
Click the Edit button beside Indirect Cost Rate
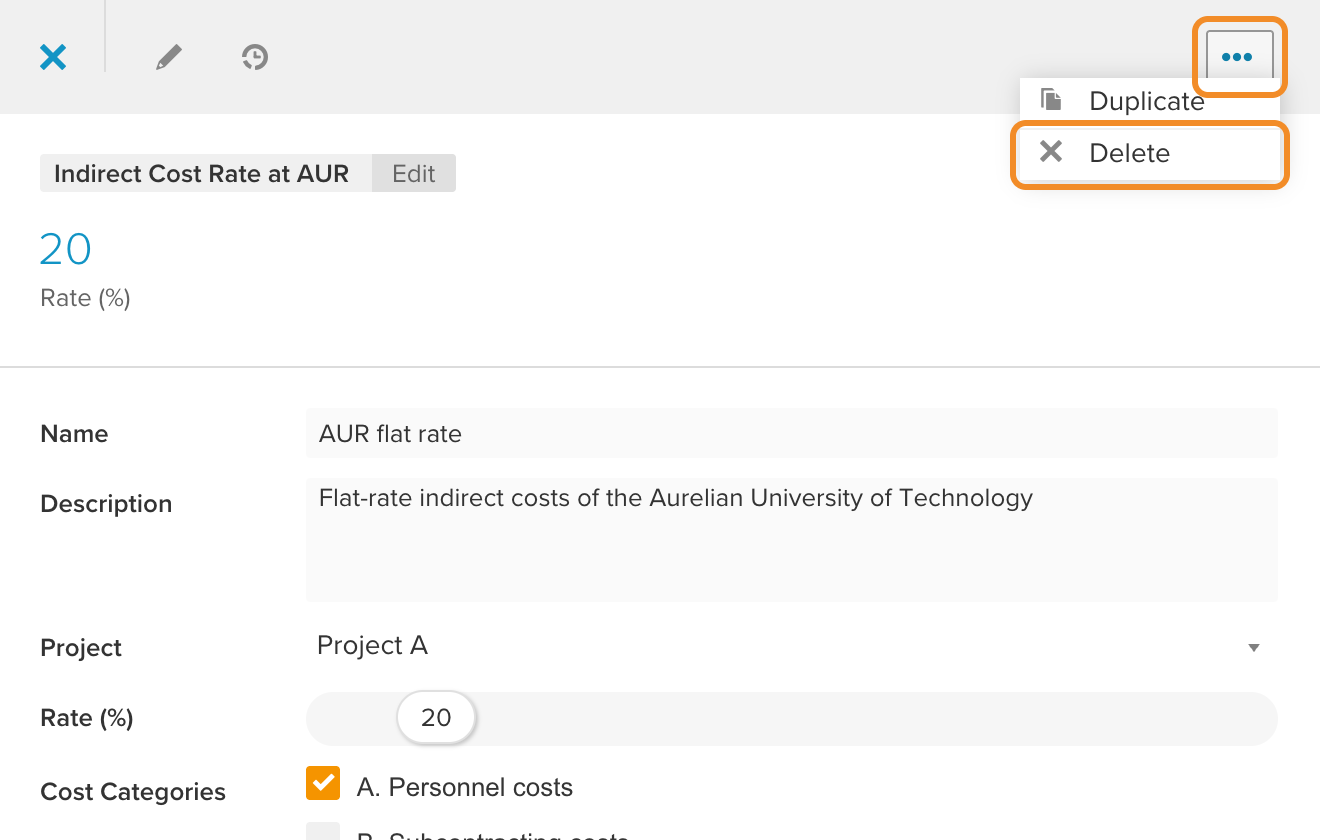click(414, 173)
